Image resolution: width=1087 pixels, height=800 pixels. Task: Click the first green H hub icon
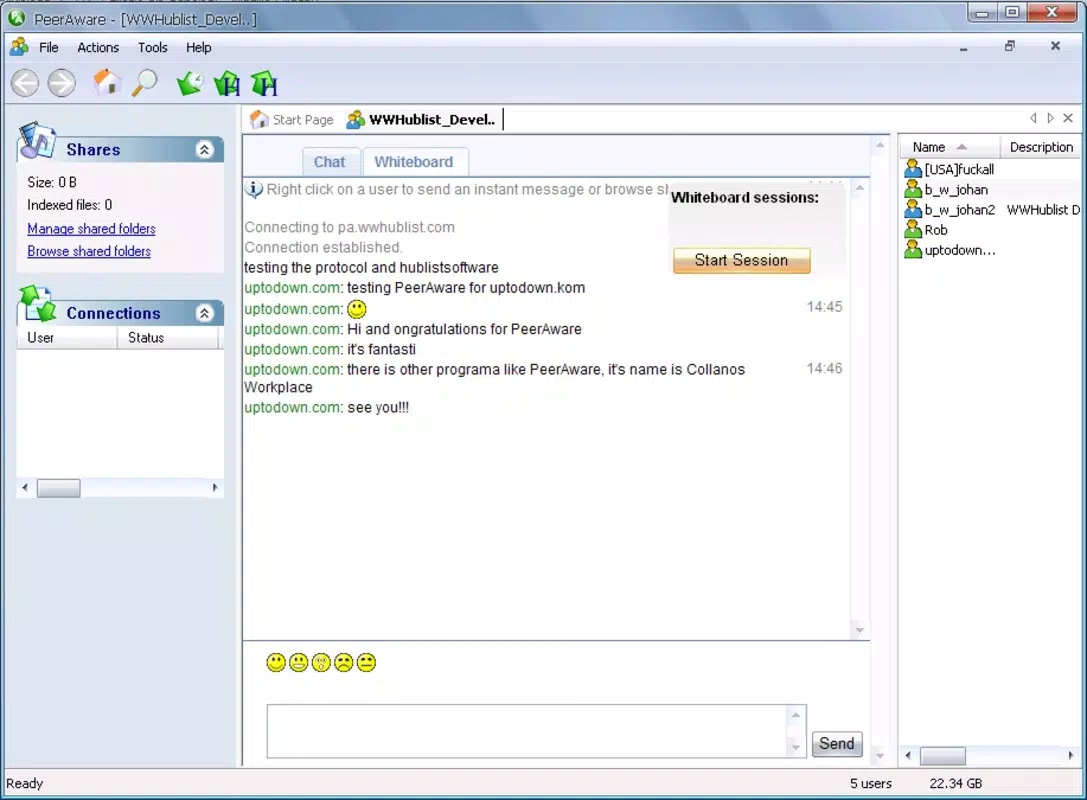[227, 84]
